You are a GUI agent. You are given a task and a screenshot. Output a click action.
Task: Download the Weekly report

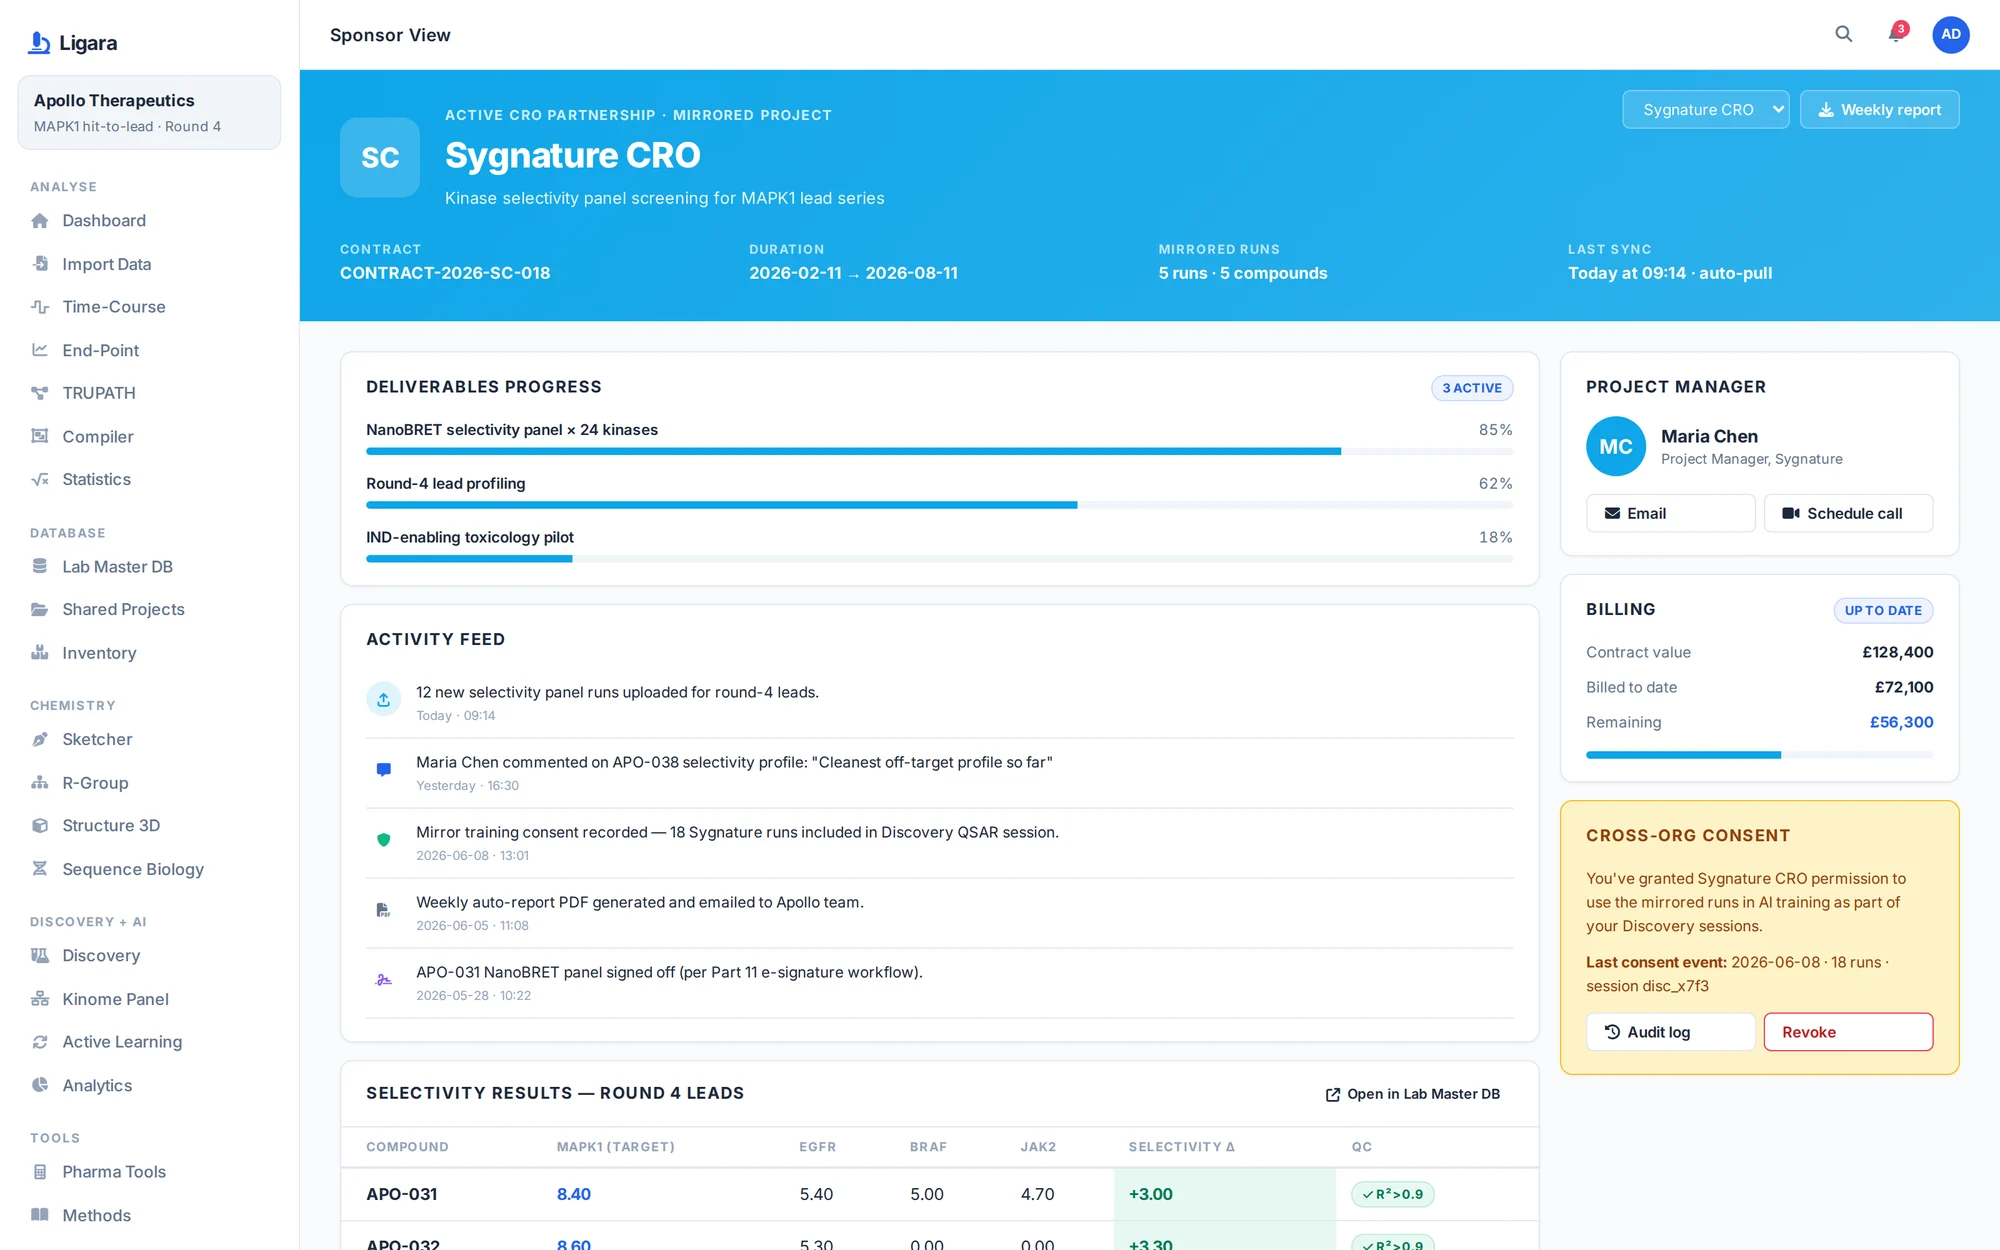click(x=1879, y=109)
